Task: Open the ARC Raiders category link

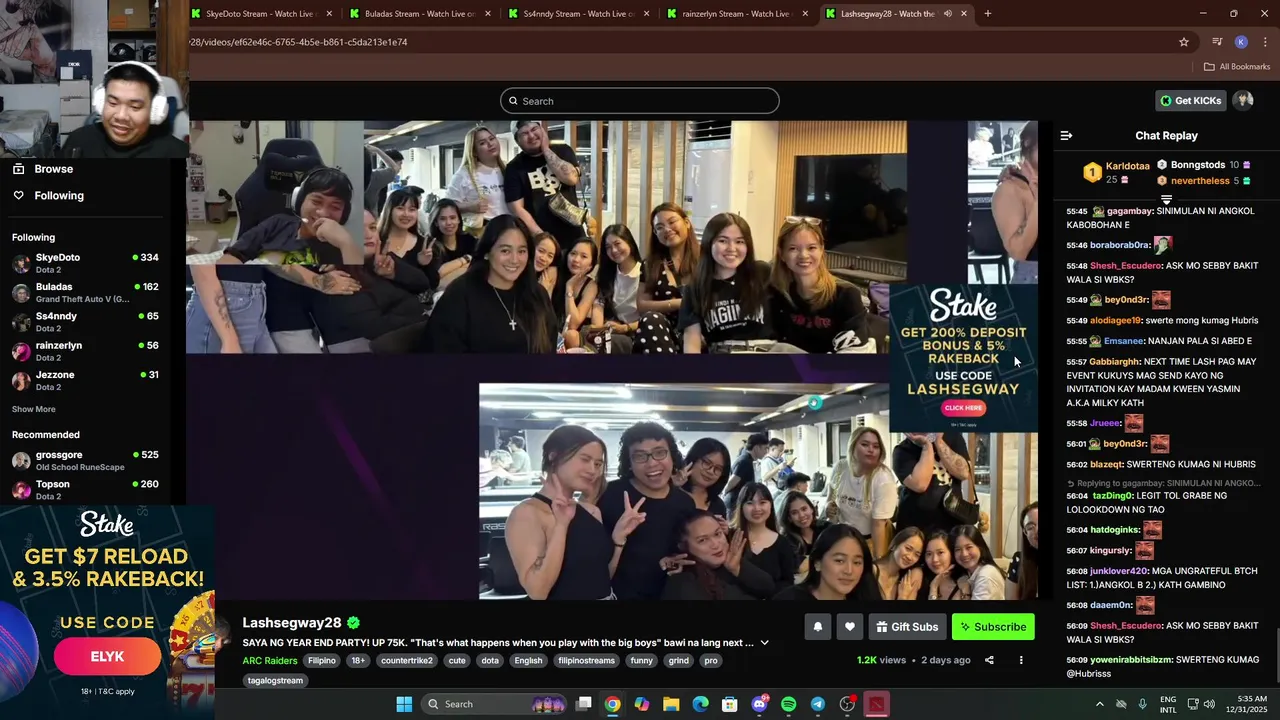Action: click(270, 660)
